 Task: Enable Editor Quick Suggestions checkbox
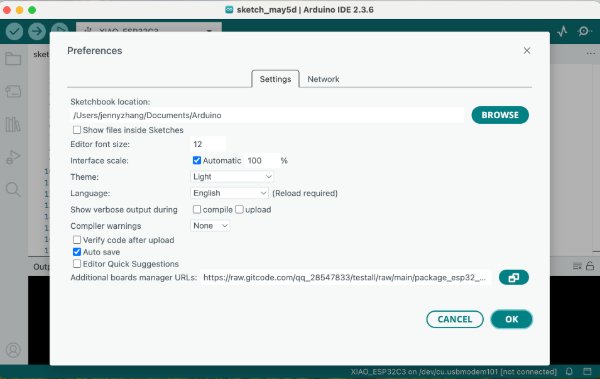point(77,264)
